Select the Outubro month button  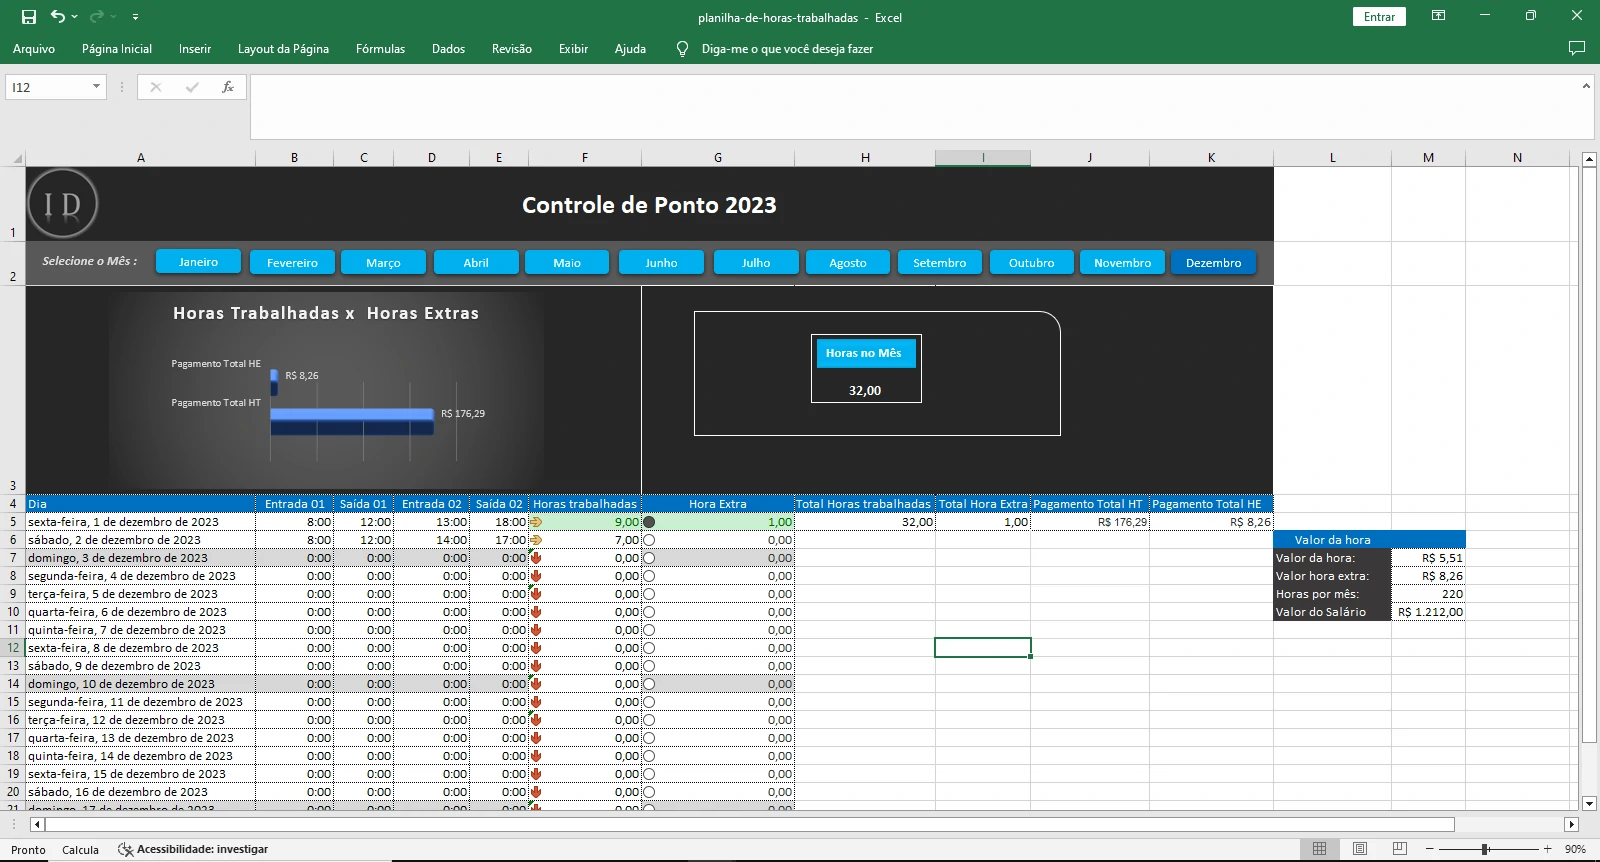pos(1032,262)
